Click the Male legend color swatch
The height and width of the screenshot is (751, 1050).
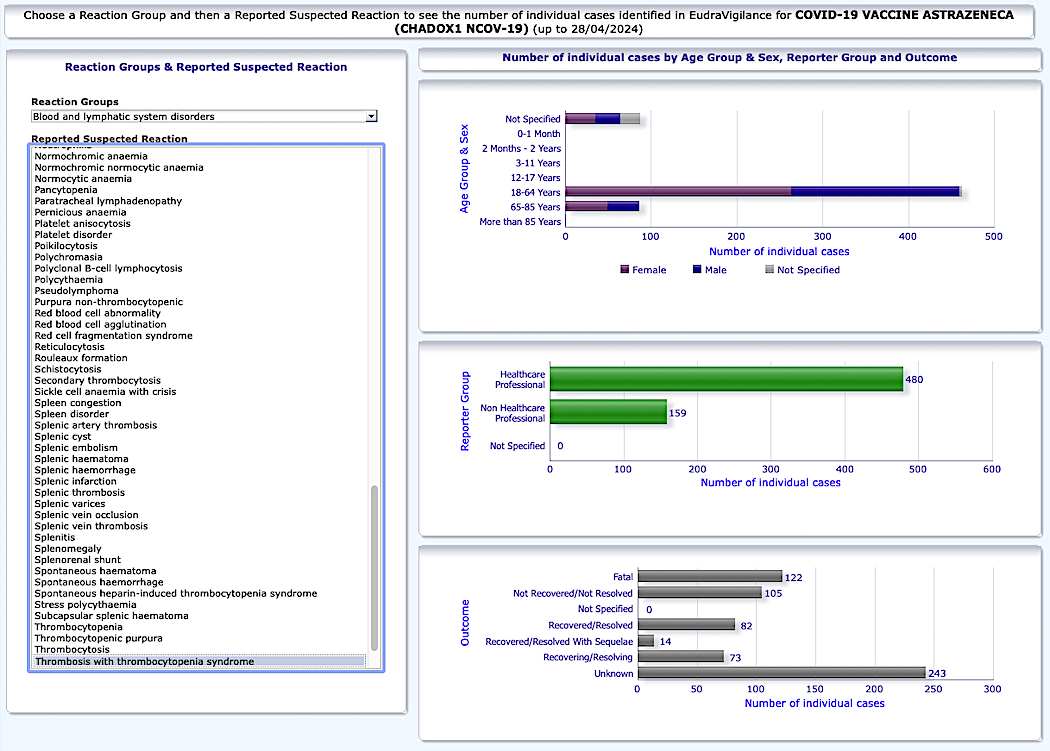(697, 269)
